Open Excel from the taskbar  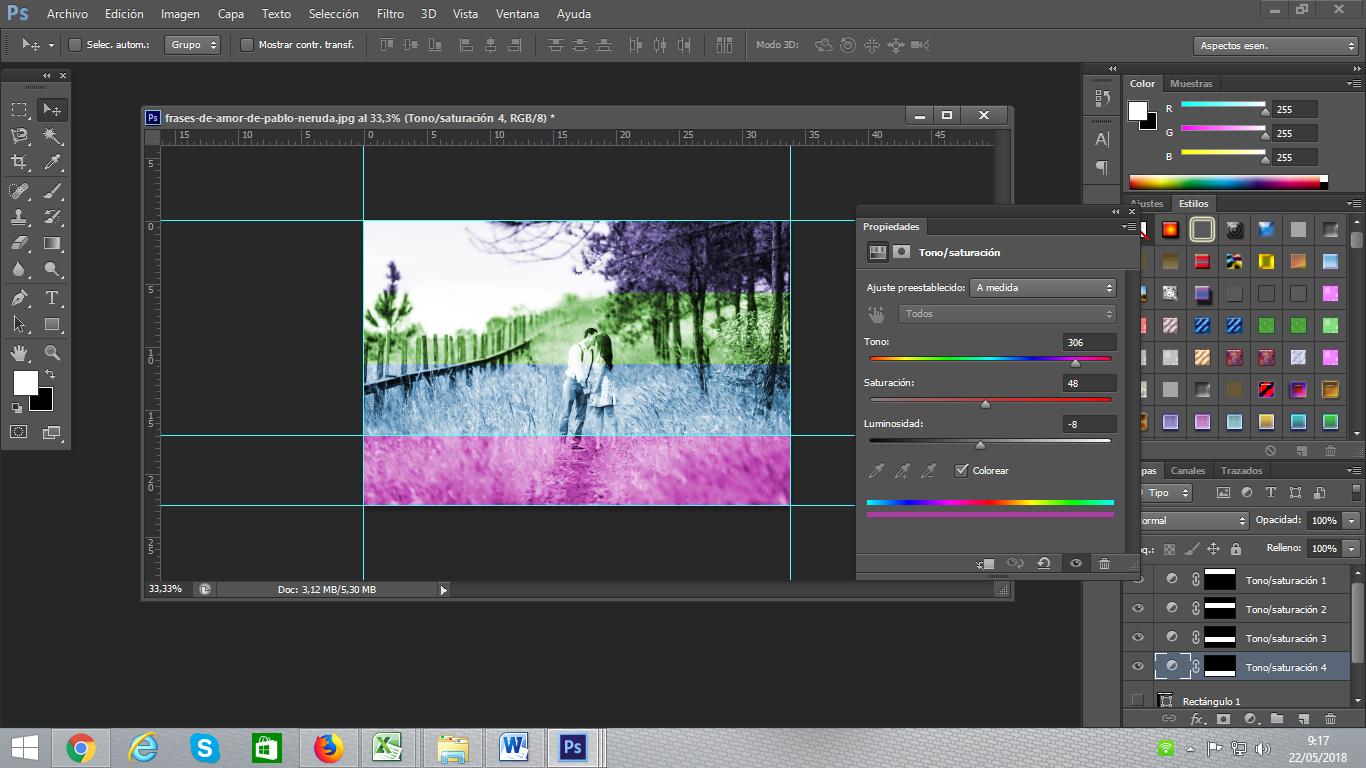(388, 748)
